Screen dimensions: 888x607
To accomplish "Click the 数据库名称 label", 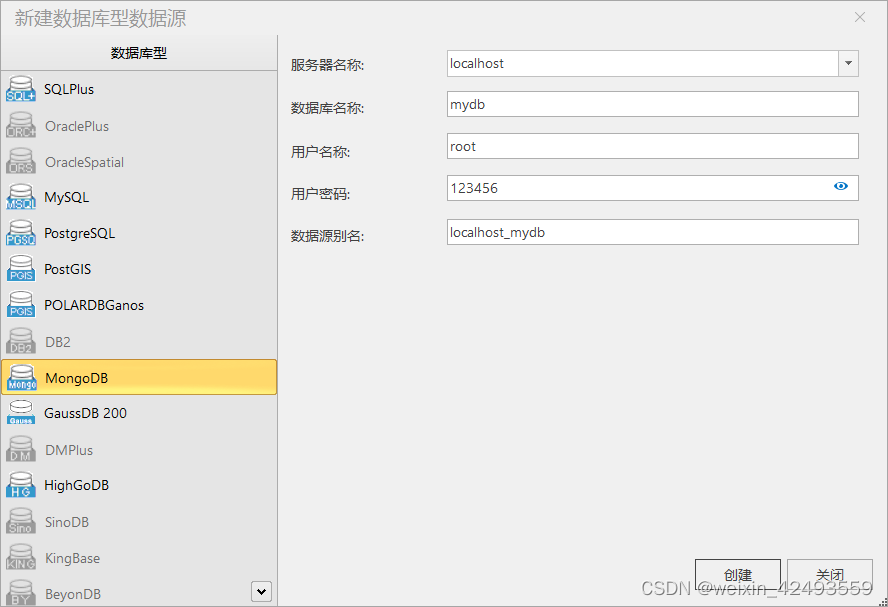I will (327, 108).
